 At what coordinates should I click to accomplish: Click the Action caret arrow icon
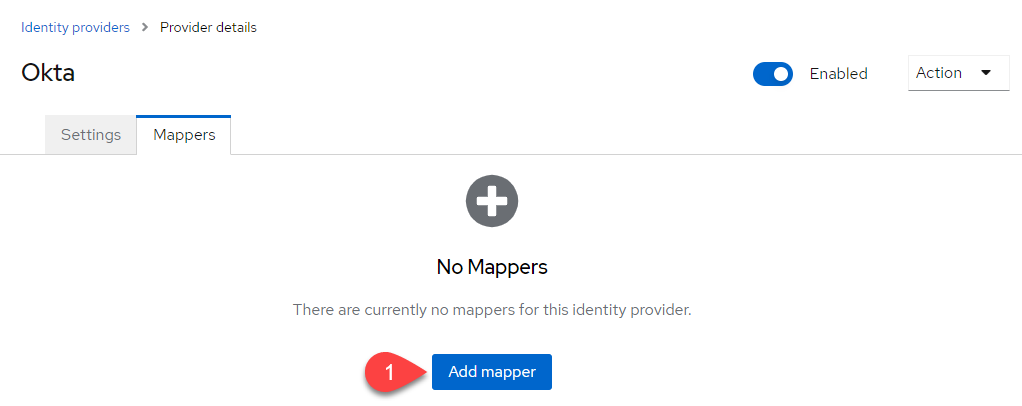(986, 72)
